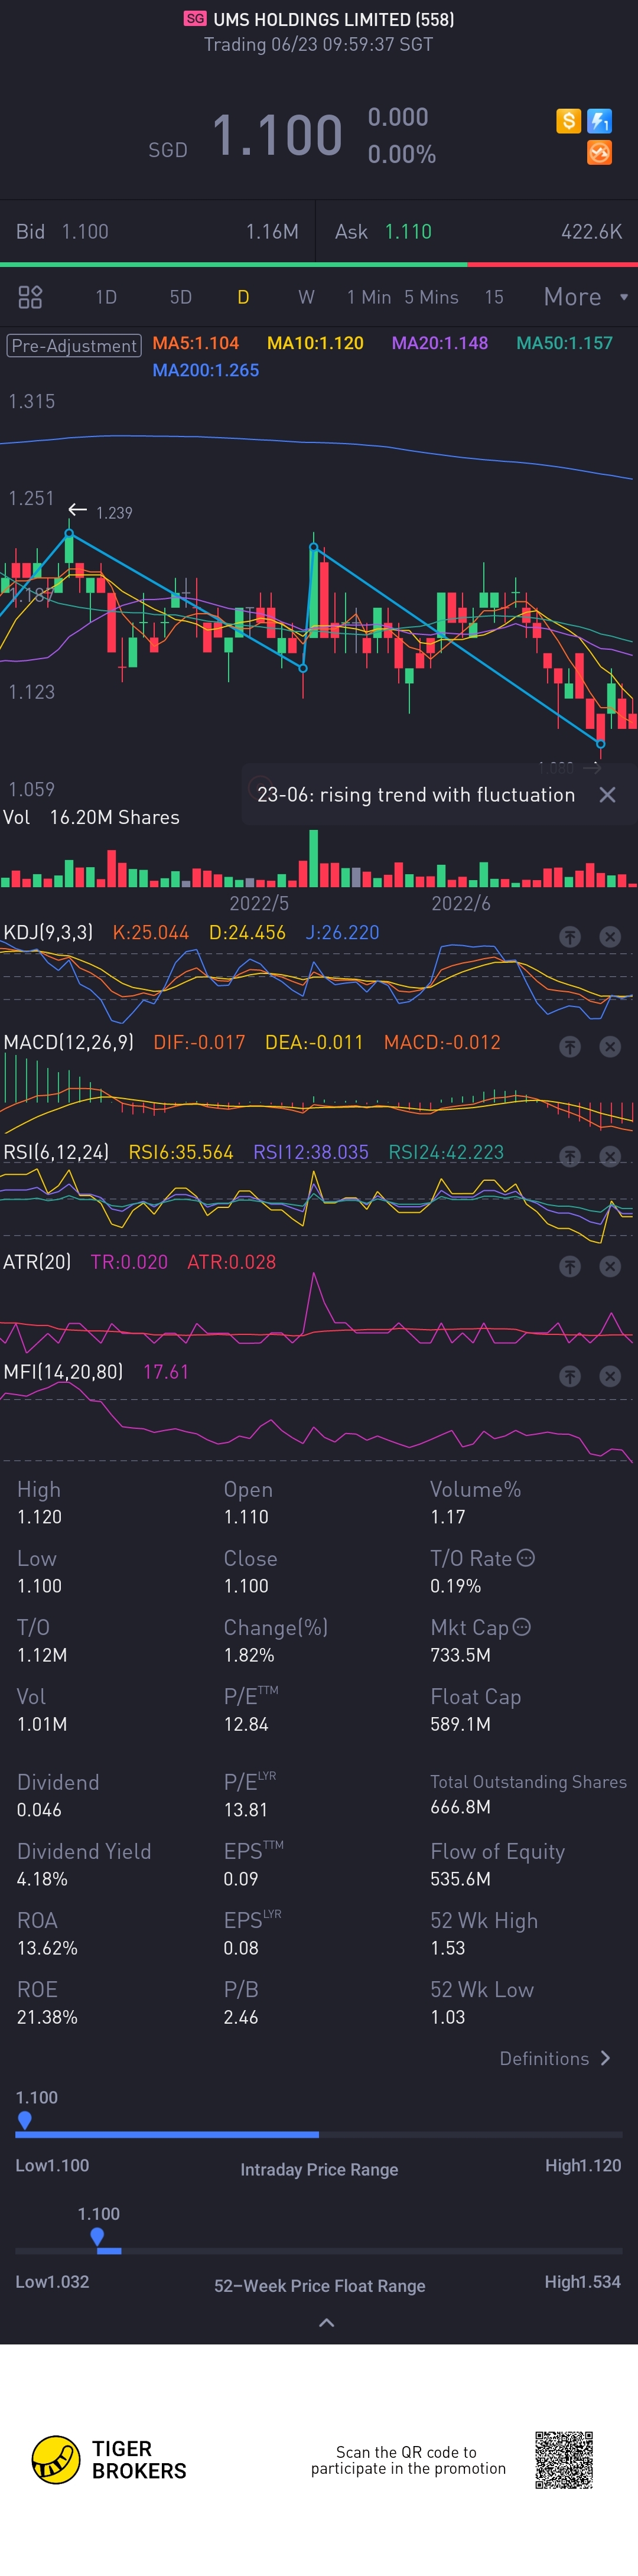Tap the 52 Wk High 1.53 value
The width and height of the screenshot is (638, 2576).
click(x=448, y=1948)
